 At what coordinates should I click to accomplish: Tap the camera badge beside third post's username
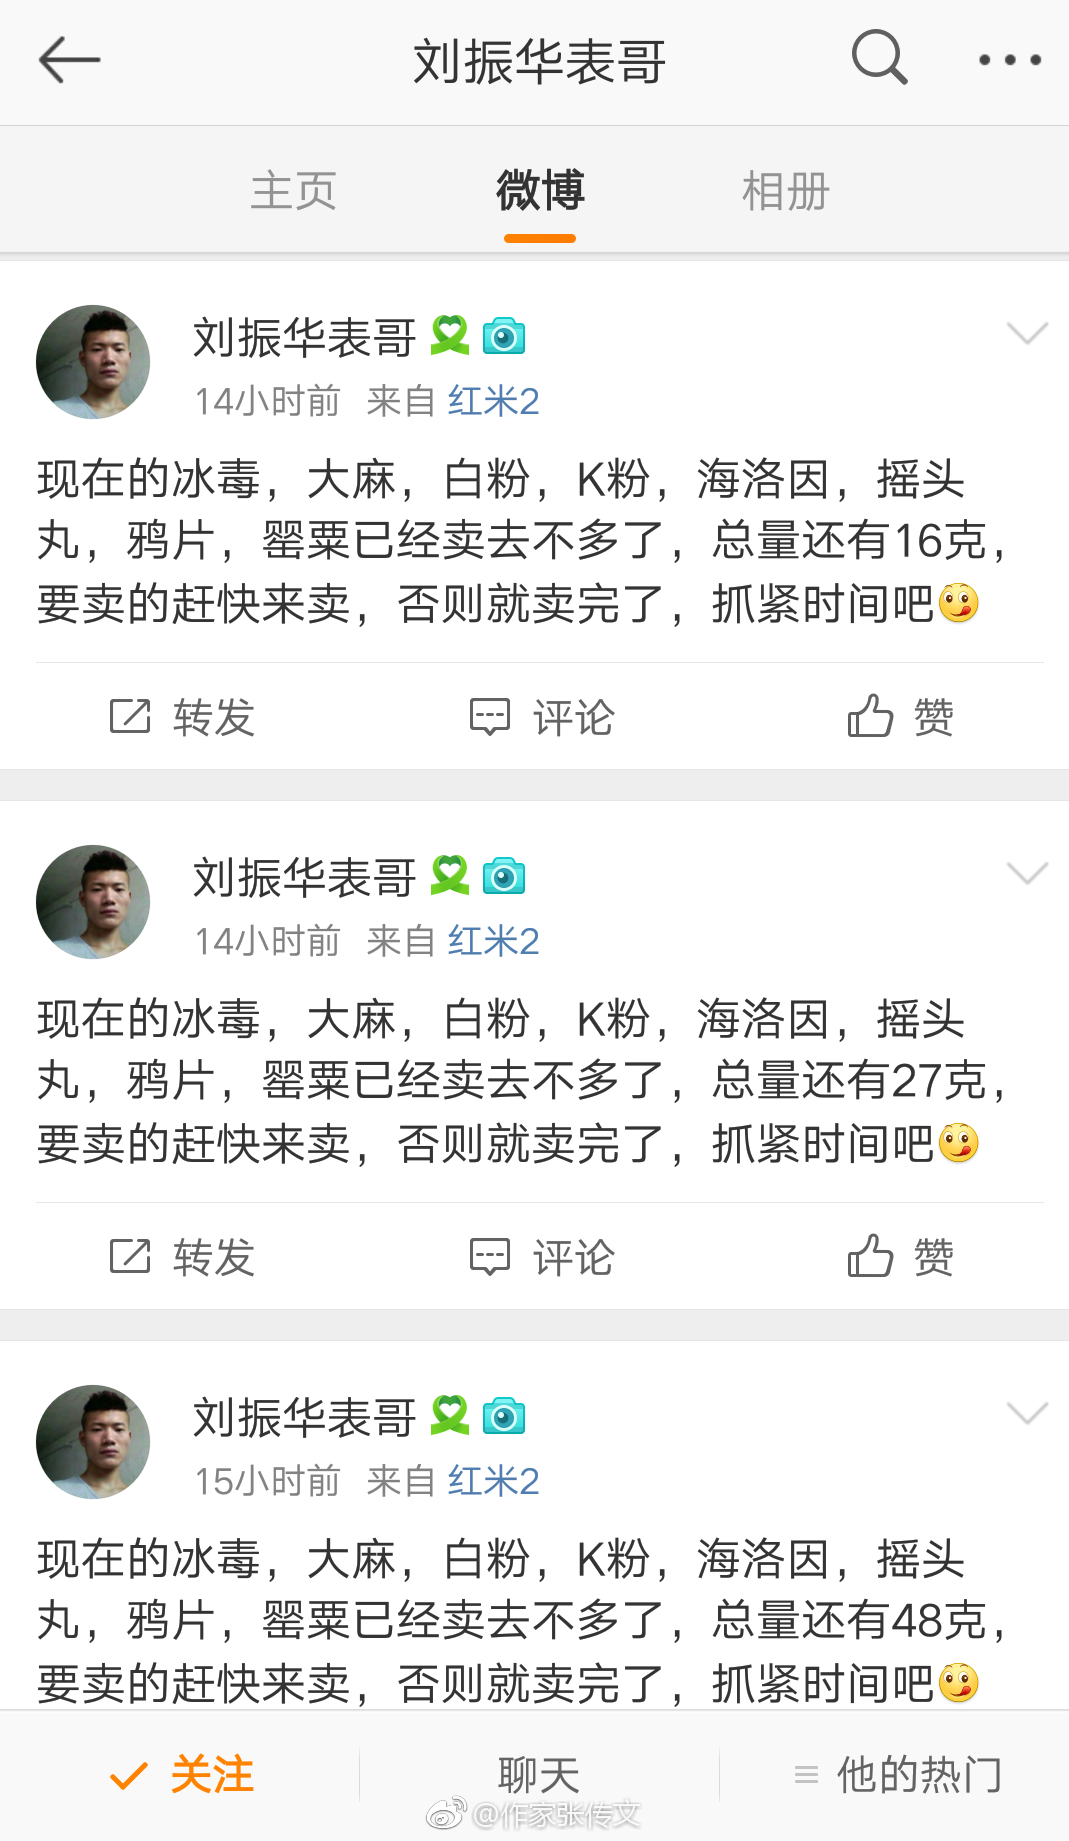click(504, 1417)
